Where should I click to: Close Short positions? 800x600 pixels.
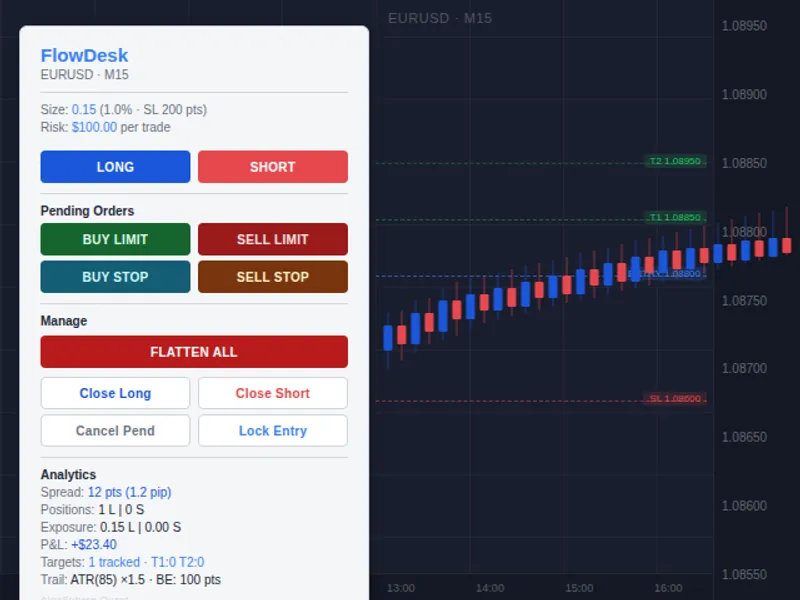click(273, 393)
